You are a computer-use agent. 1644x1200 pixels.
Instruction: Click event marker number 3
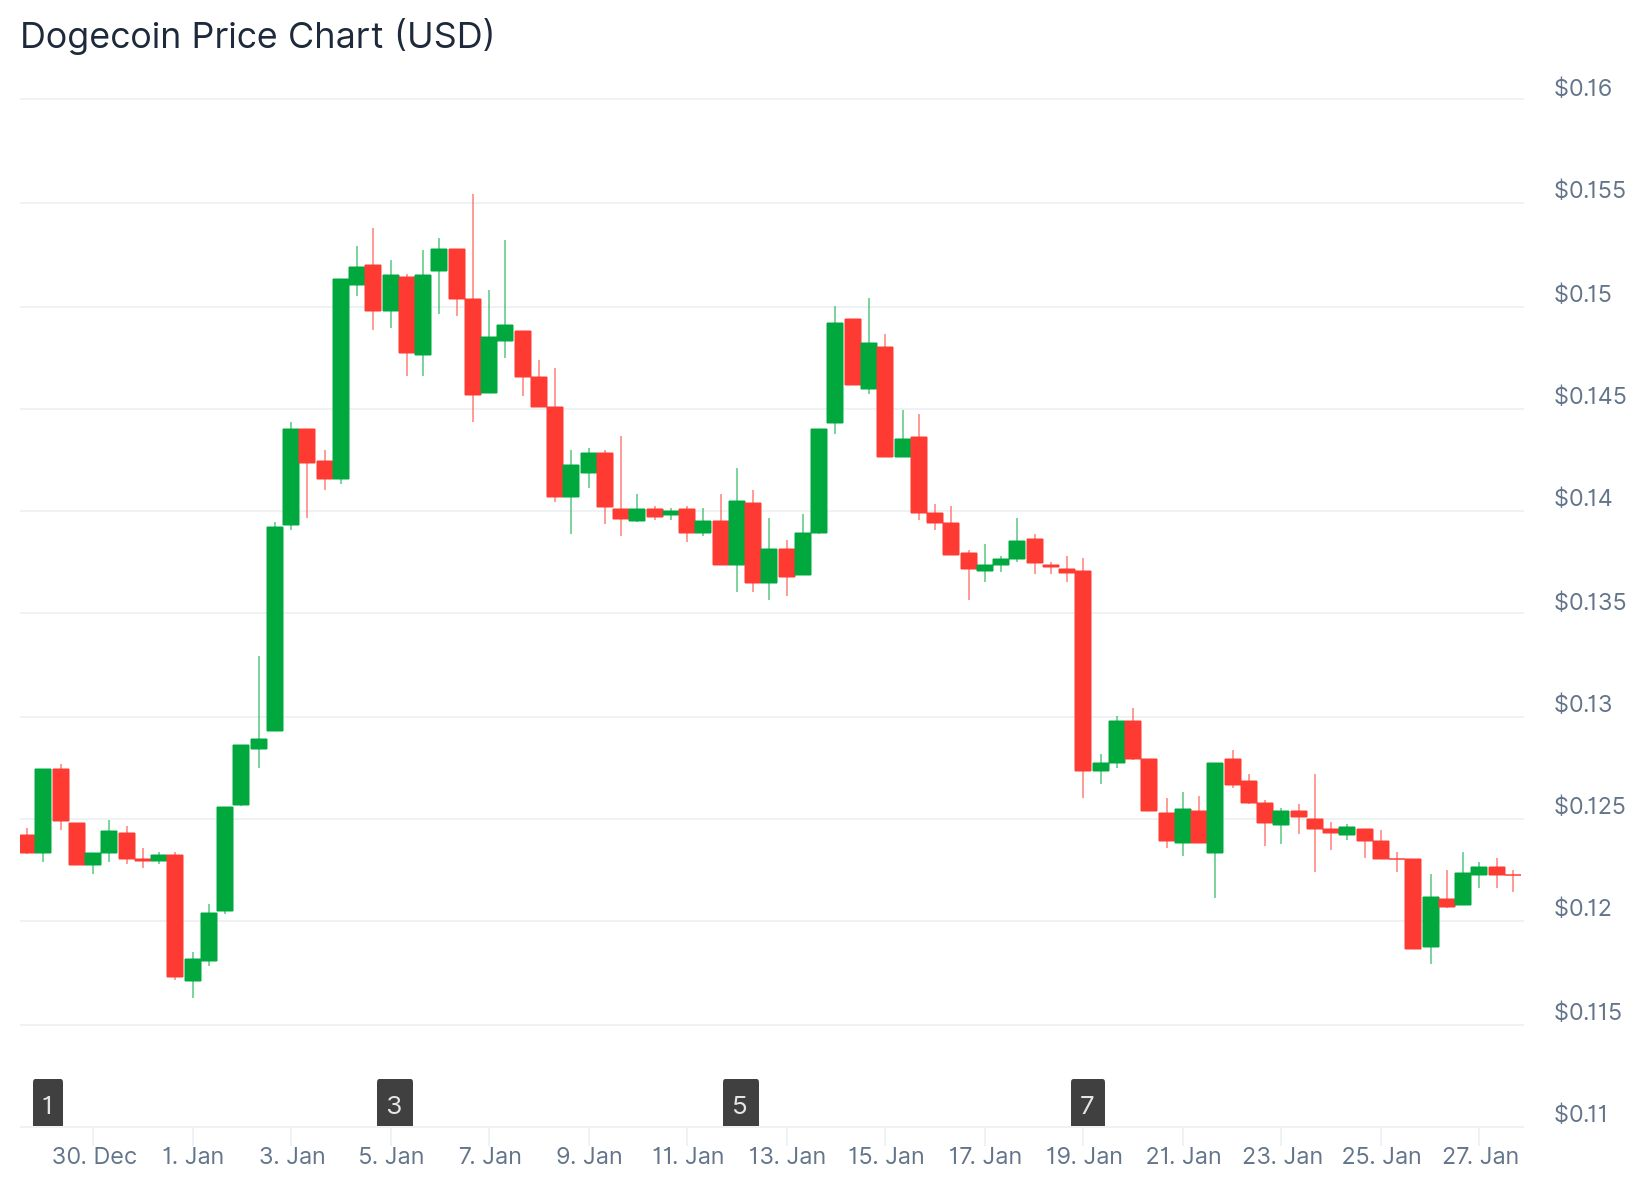[x=394, y=1103]
